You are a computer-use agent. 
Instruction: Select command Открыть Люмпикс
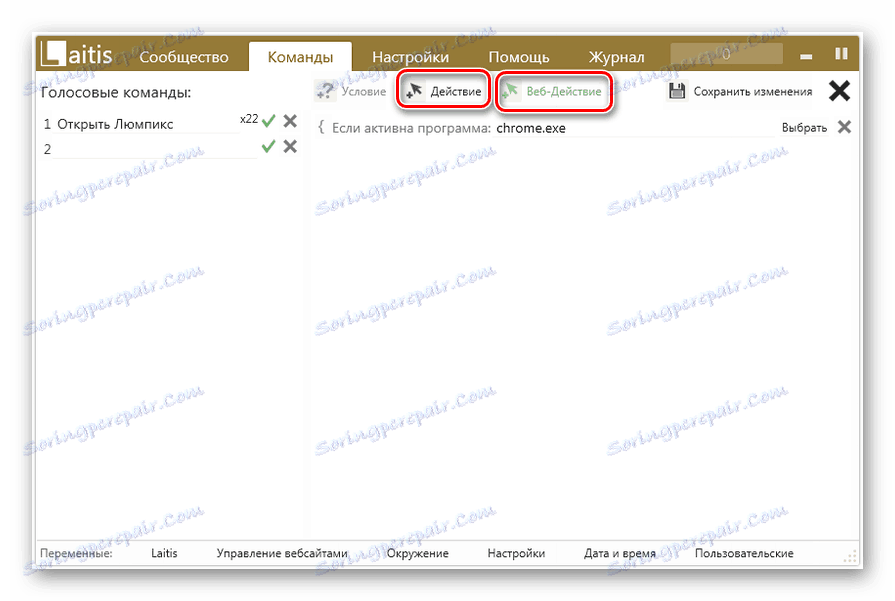coord(115,124)
